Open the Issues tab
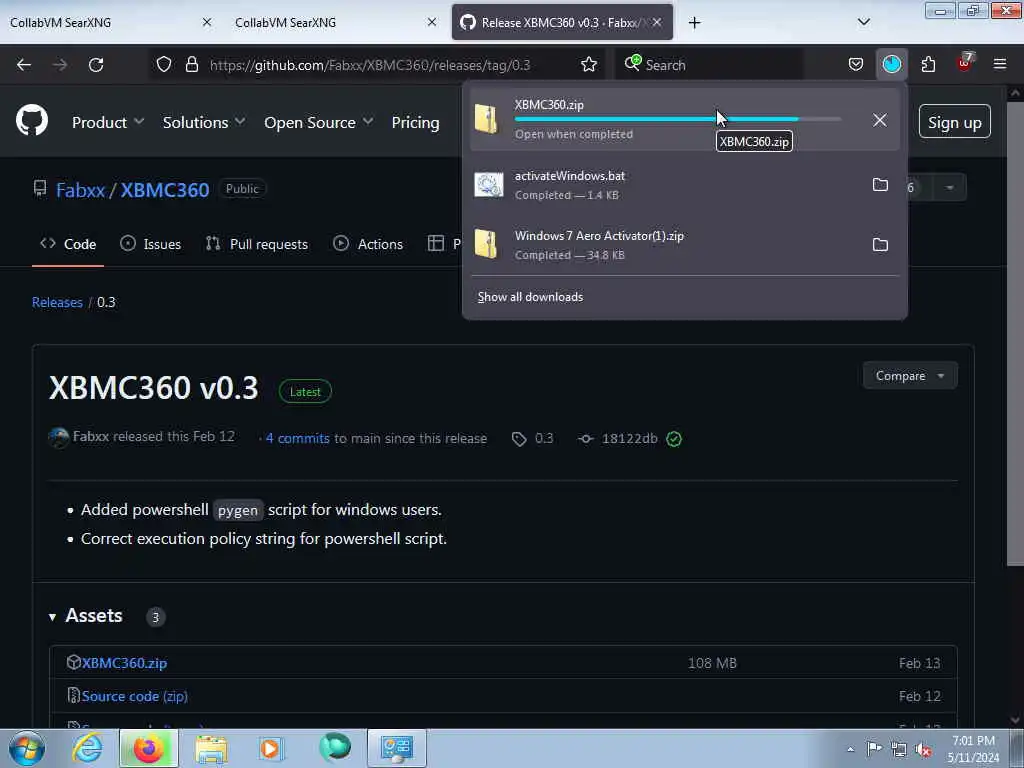Viewport: 1024px width, 768px height. click(151, 244)
